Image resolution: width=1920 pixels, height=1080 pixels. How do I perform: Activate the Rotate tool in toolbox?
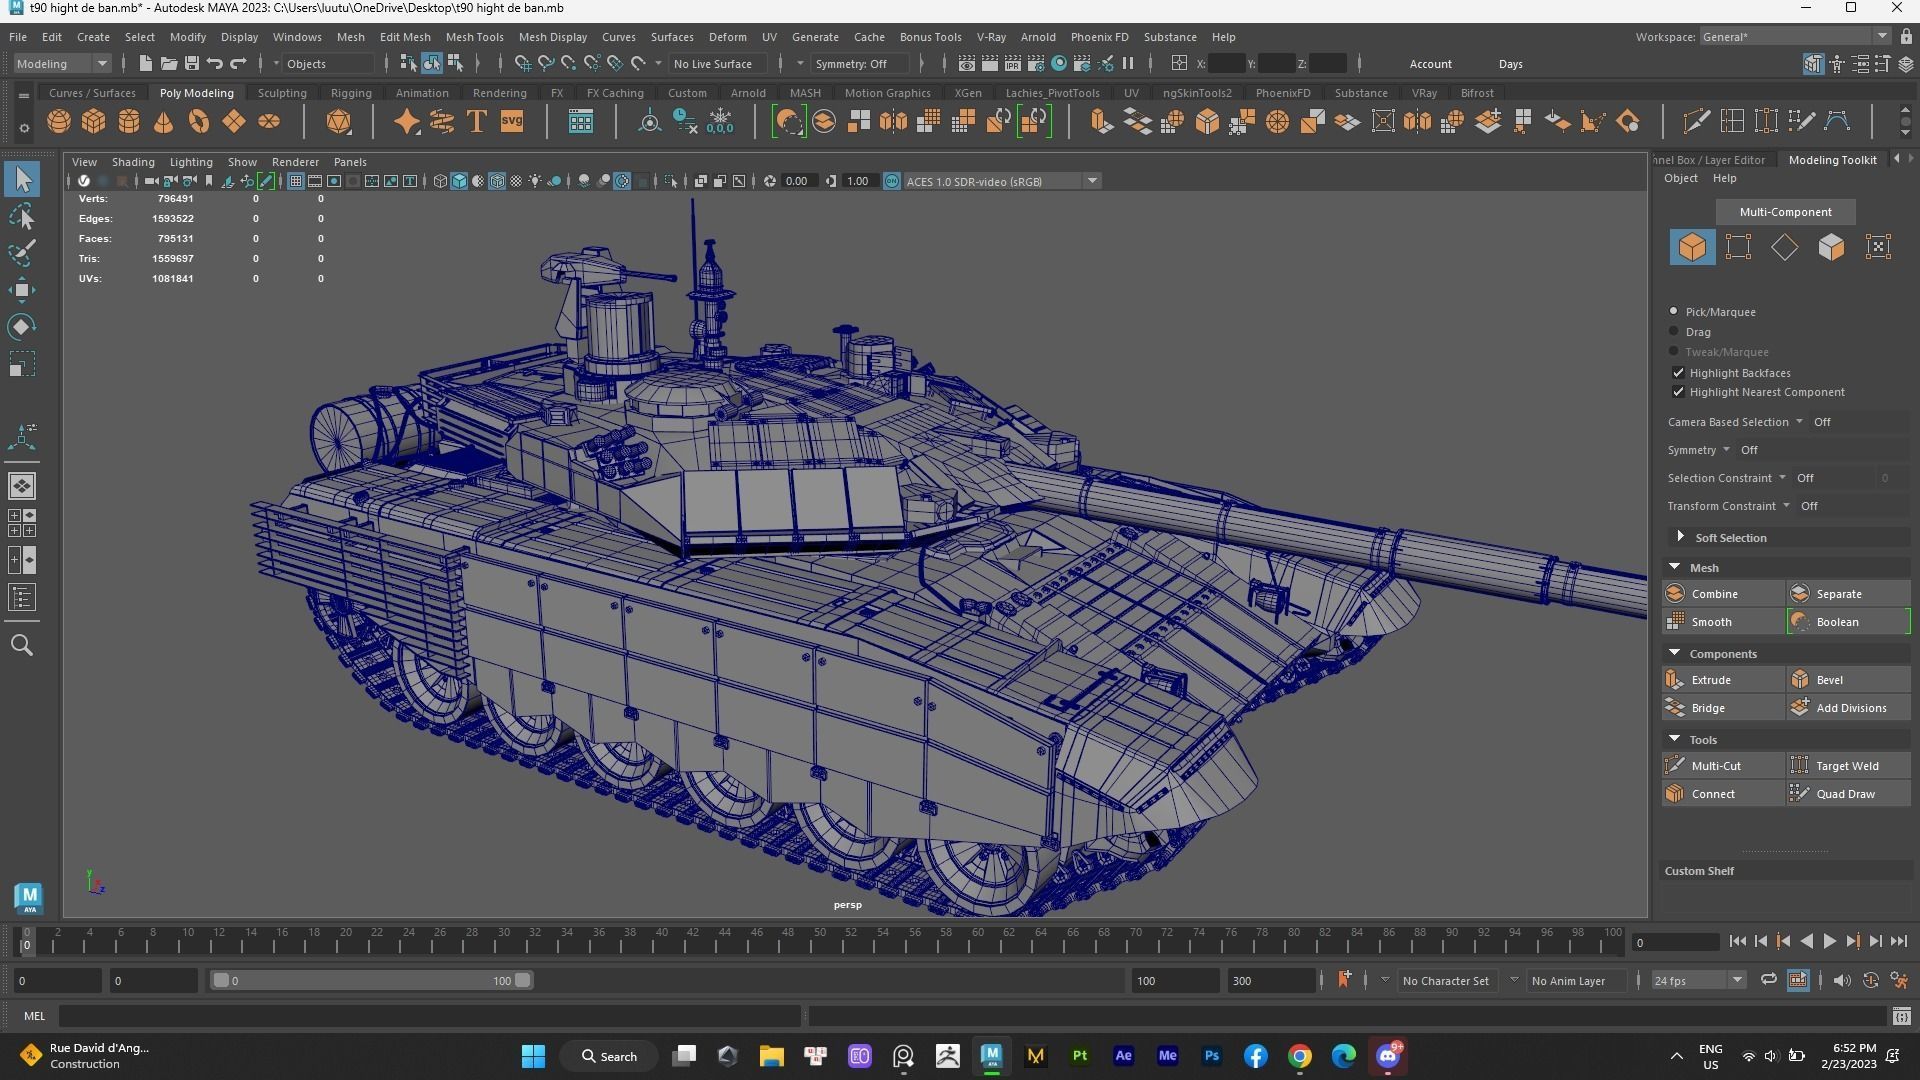[x=22, y=327]
